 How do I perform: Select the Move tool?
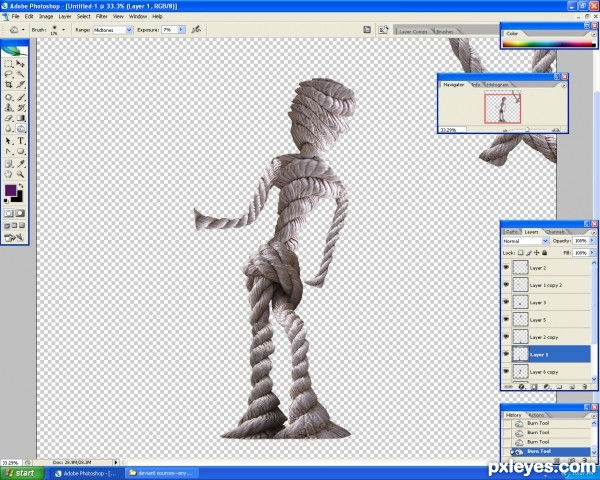pos(20,64)
